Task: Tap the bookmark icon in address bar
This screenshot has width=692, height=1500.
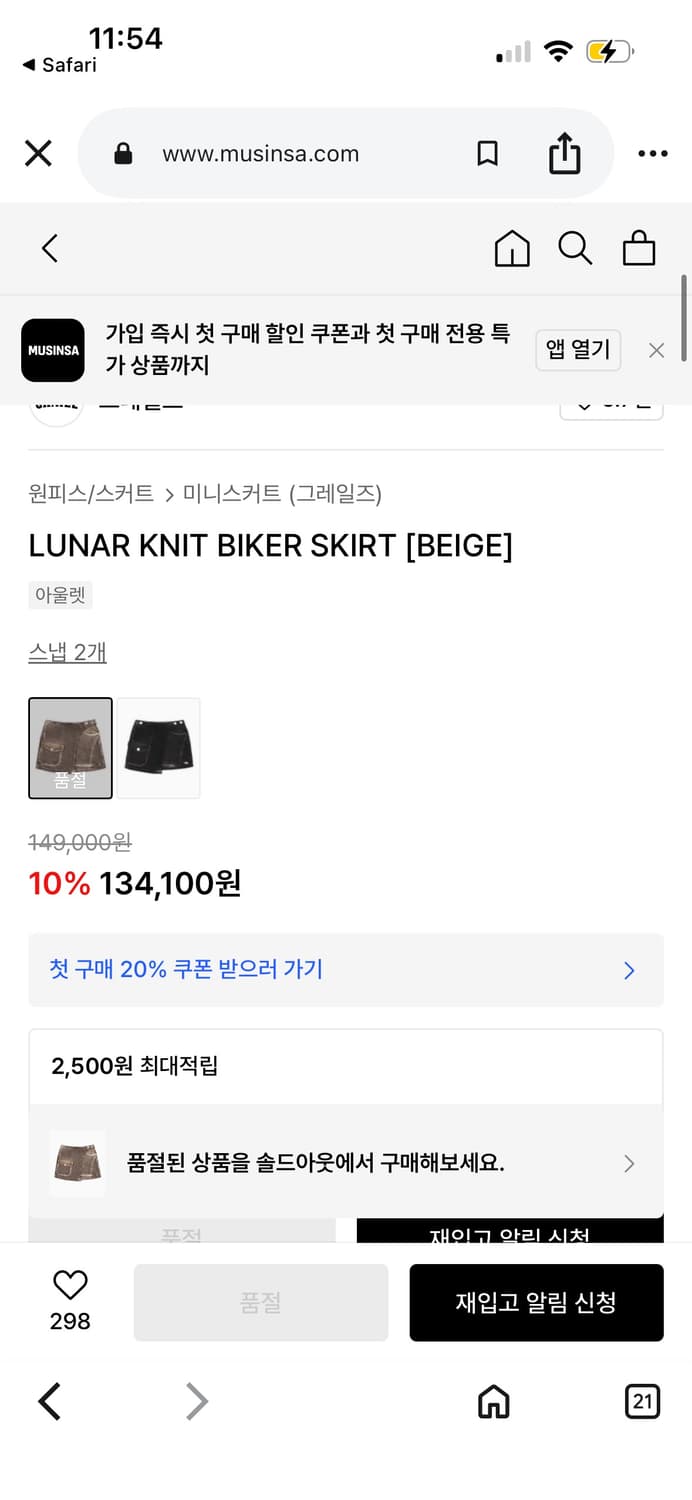Action: click(487, 154)
